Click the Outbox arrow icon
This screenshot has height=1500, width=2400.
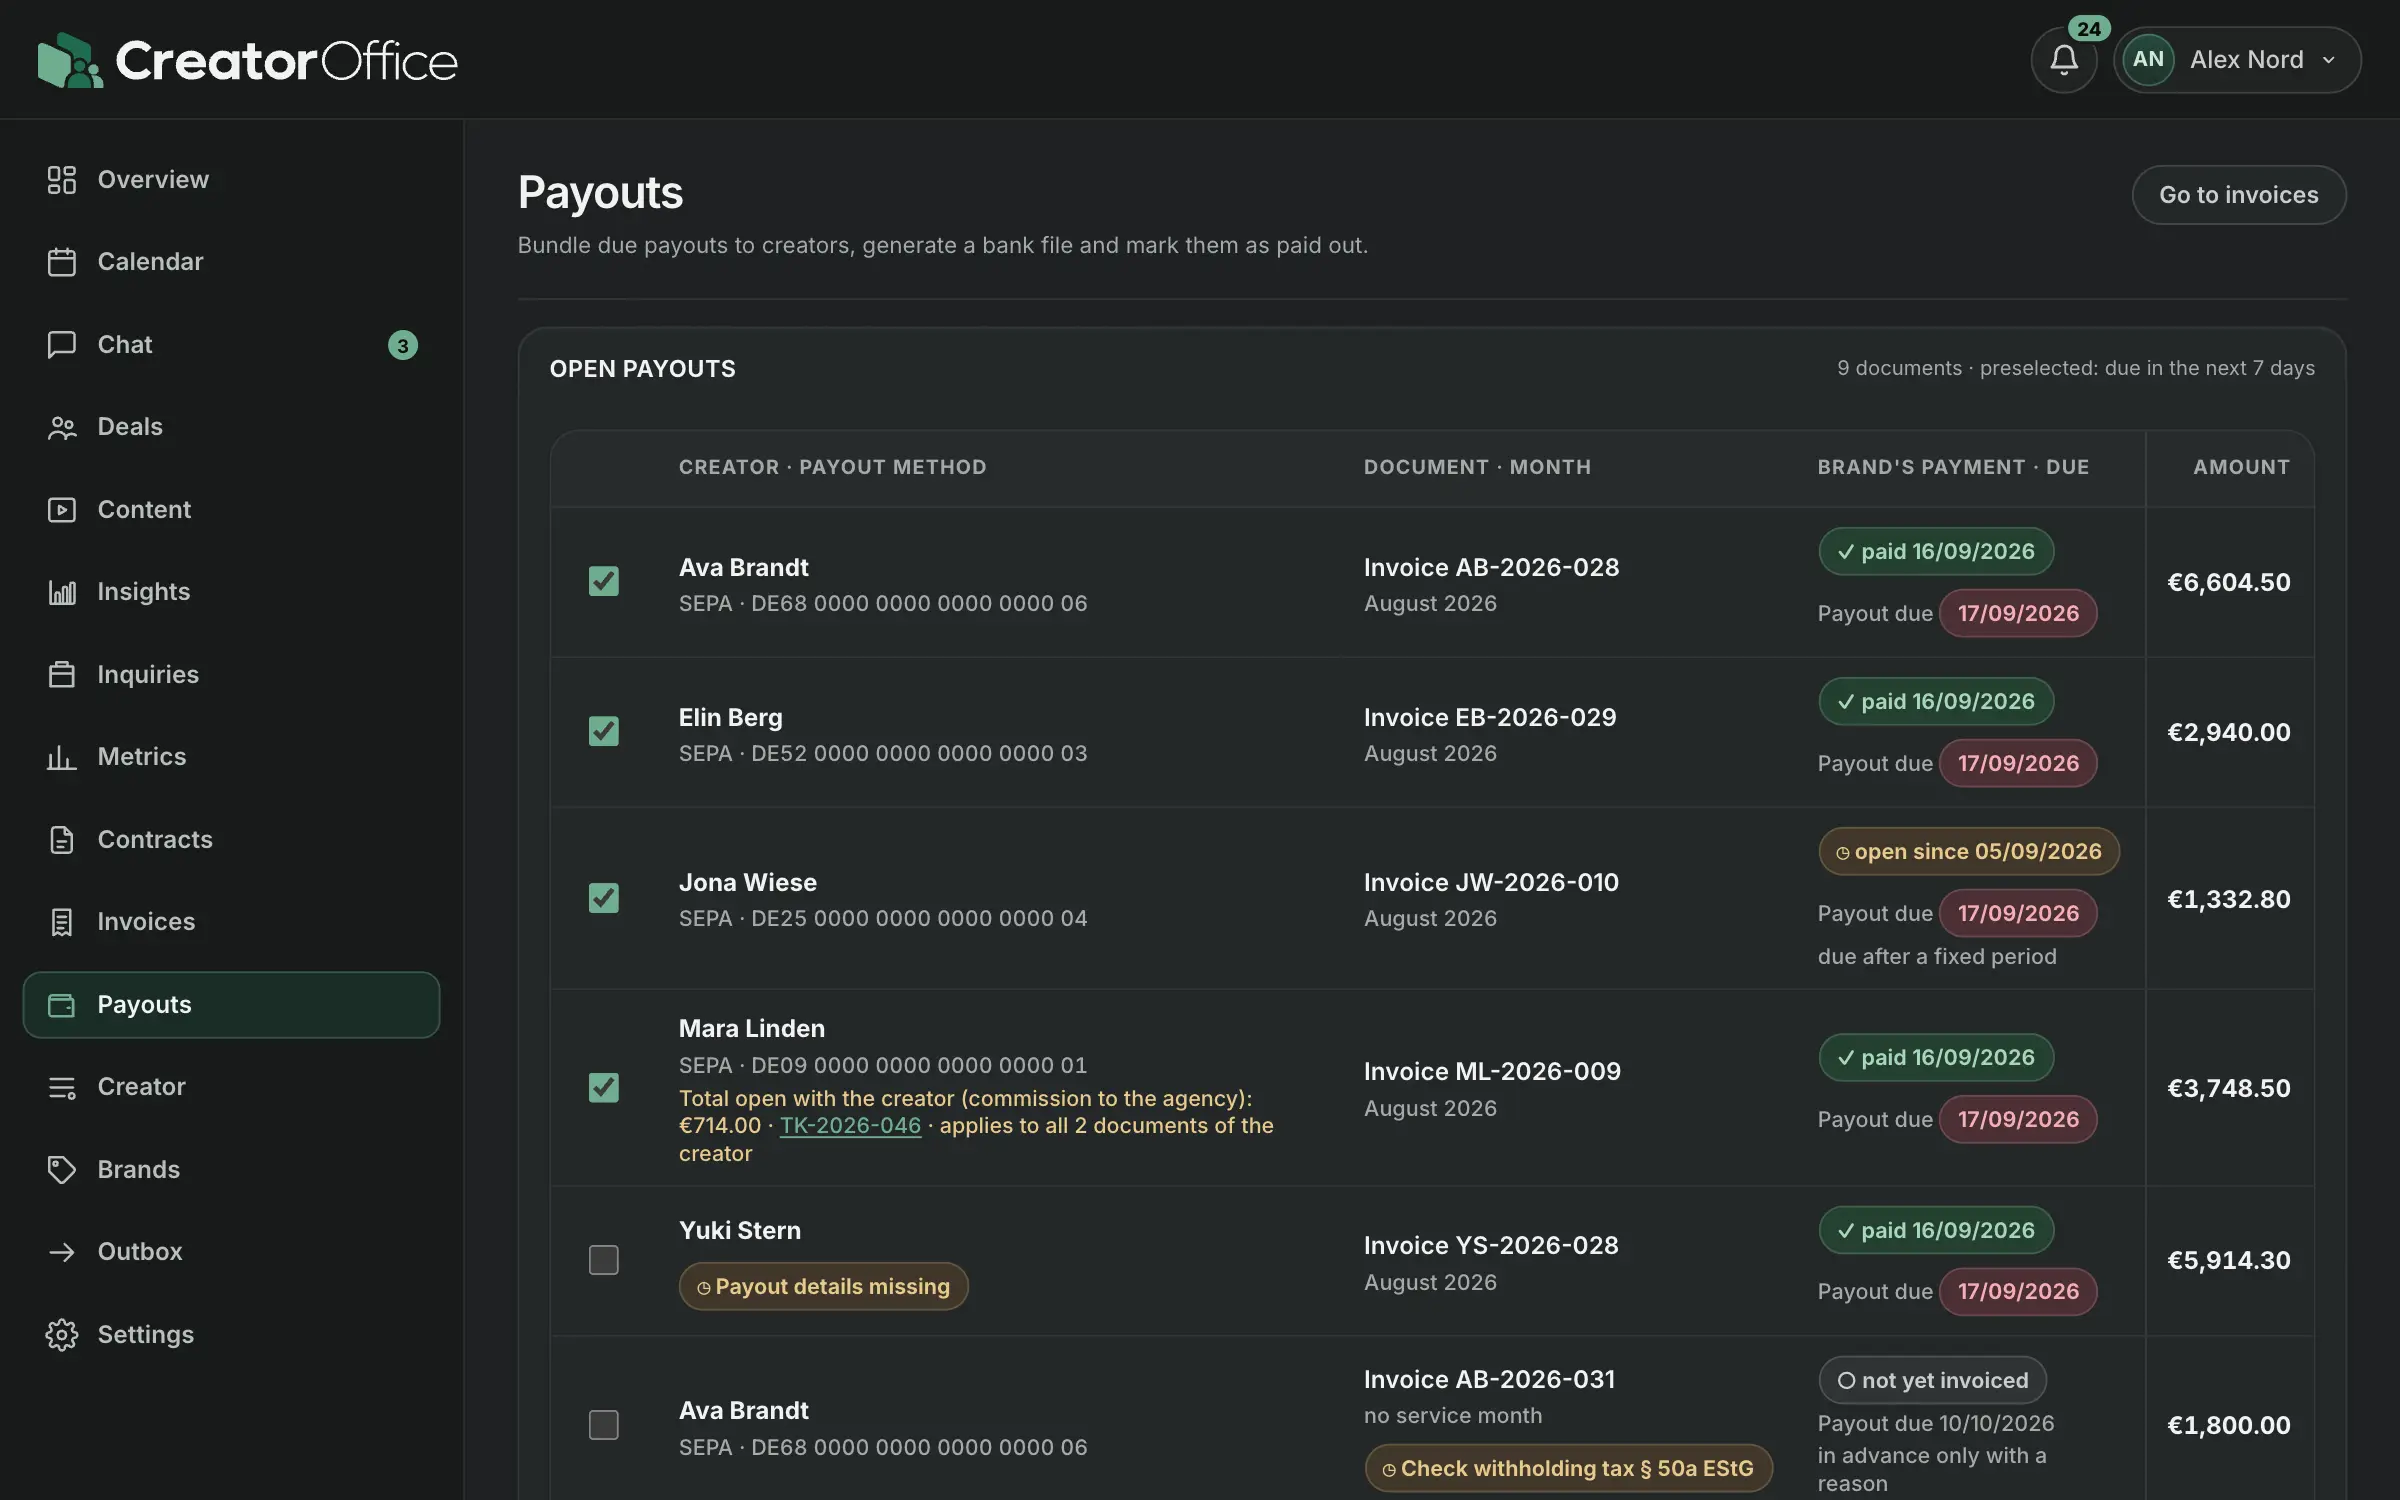coord(62,1252)
